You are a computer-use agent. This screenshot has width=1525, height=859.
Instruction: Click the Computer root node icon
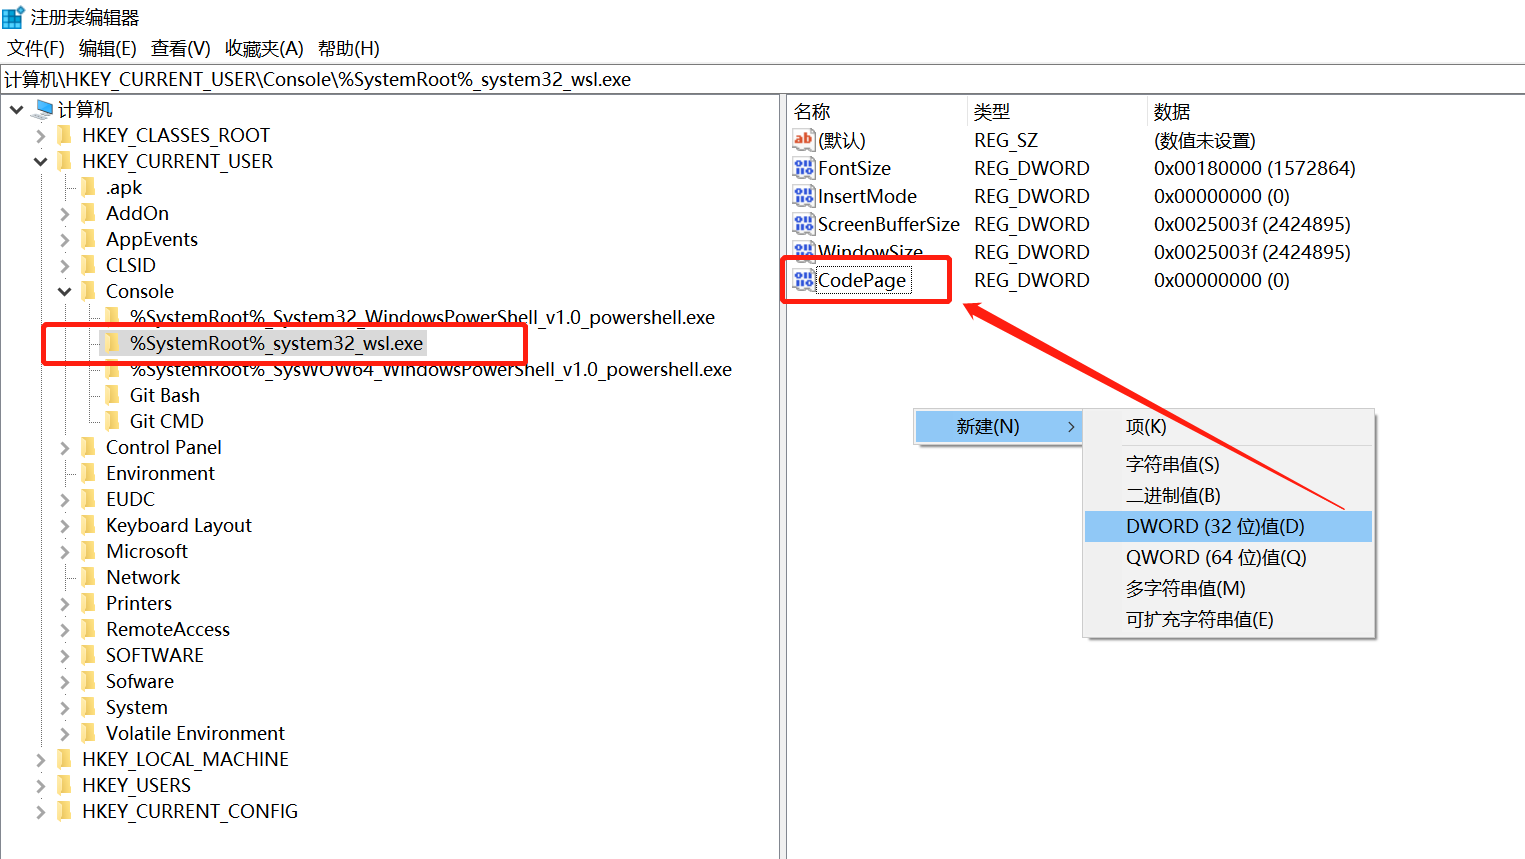[x=43, y=109]
